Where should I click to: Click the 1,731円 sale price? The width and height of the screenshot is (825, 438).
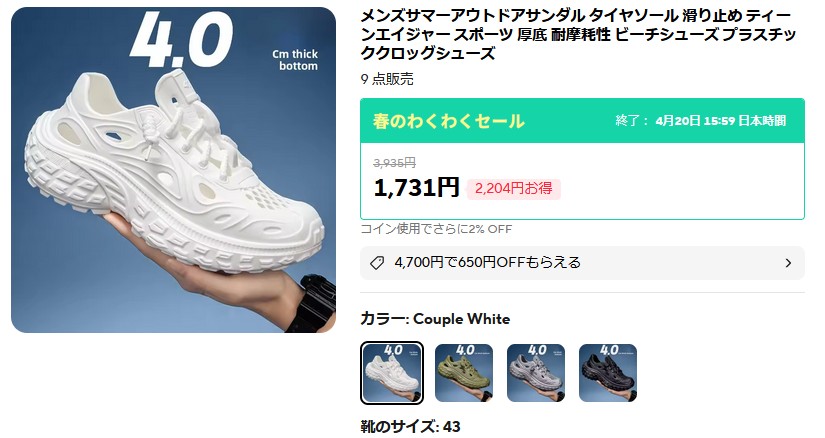416,187
